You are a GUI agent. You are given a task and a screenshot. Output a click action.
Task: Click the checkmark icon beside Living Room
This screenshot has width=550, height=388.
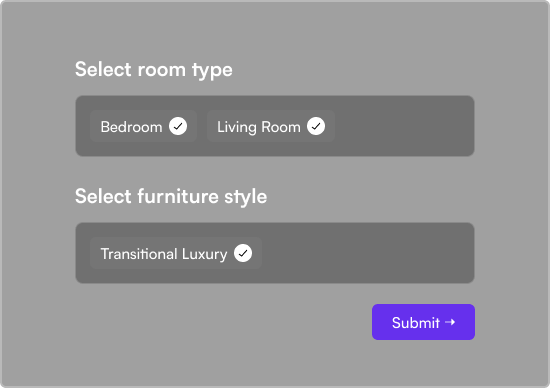[x=316, y=126]
